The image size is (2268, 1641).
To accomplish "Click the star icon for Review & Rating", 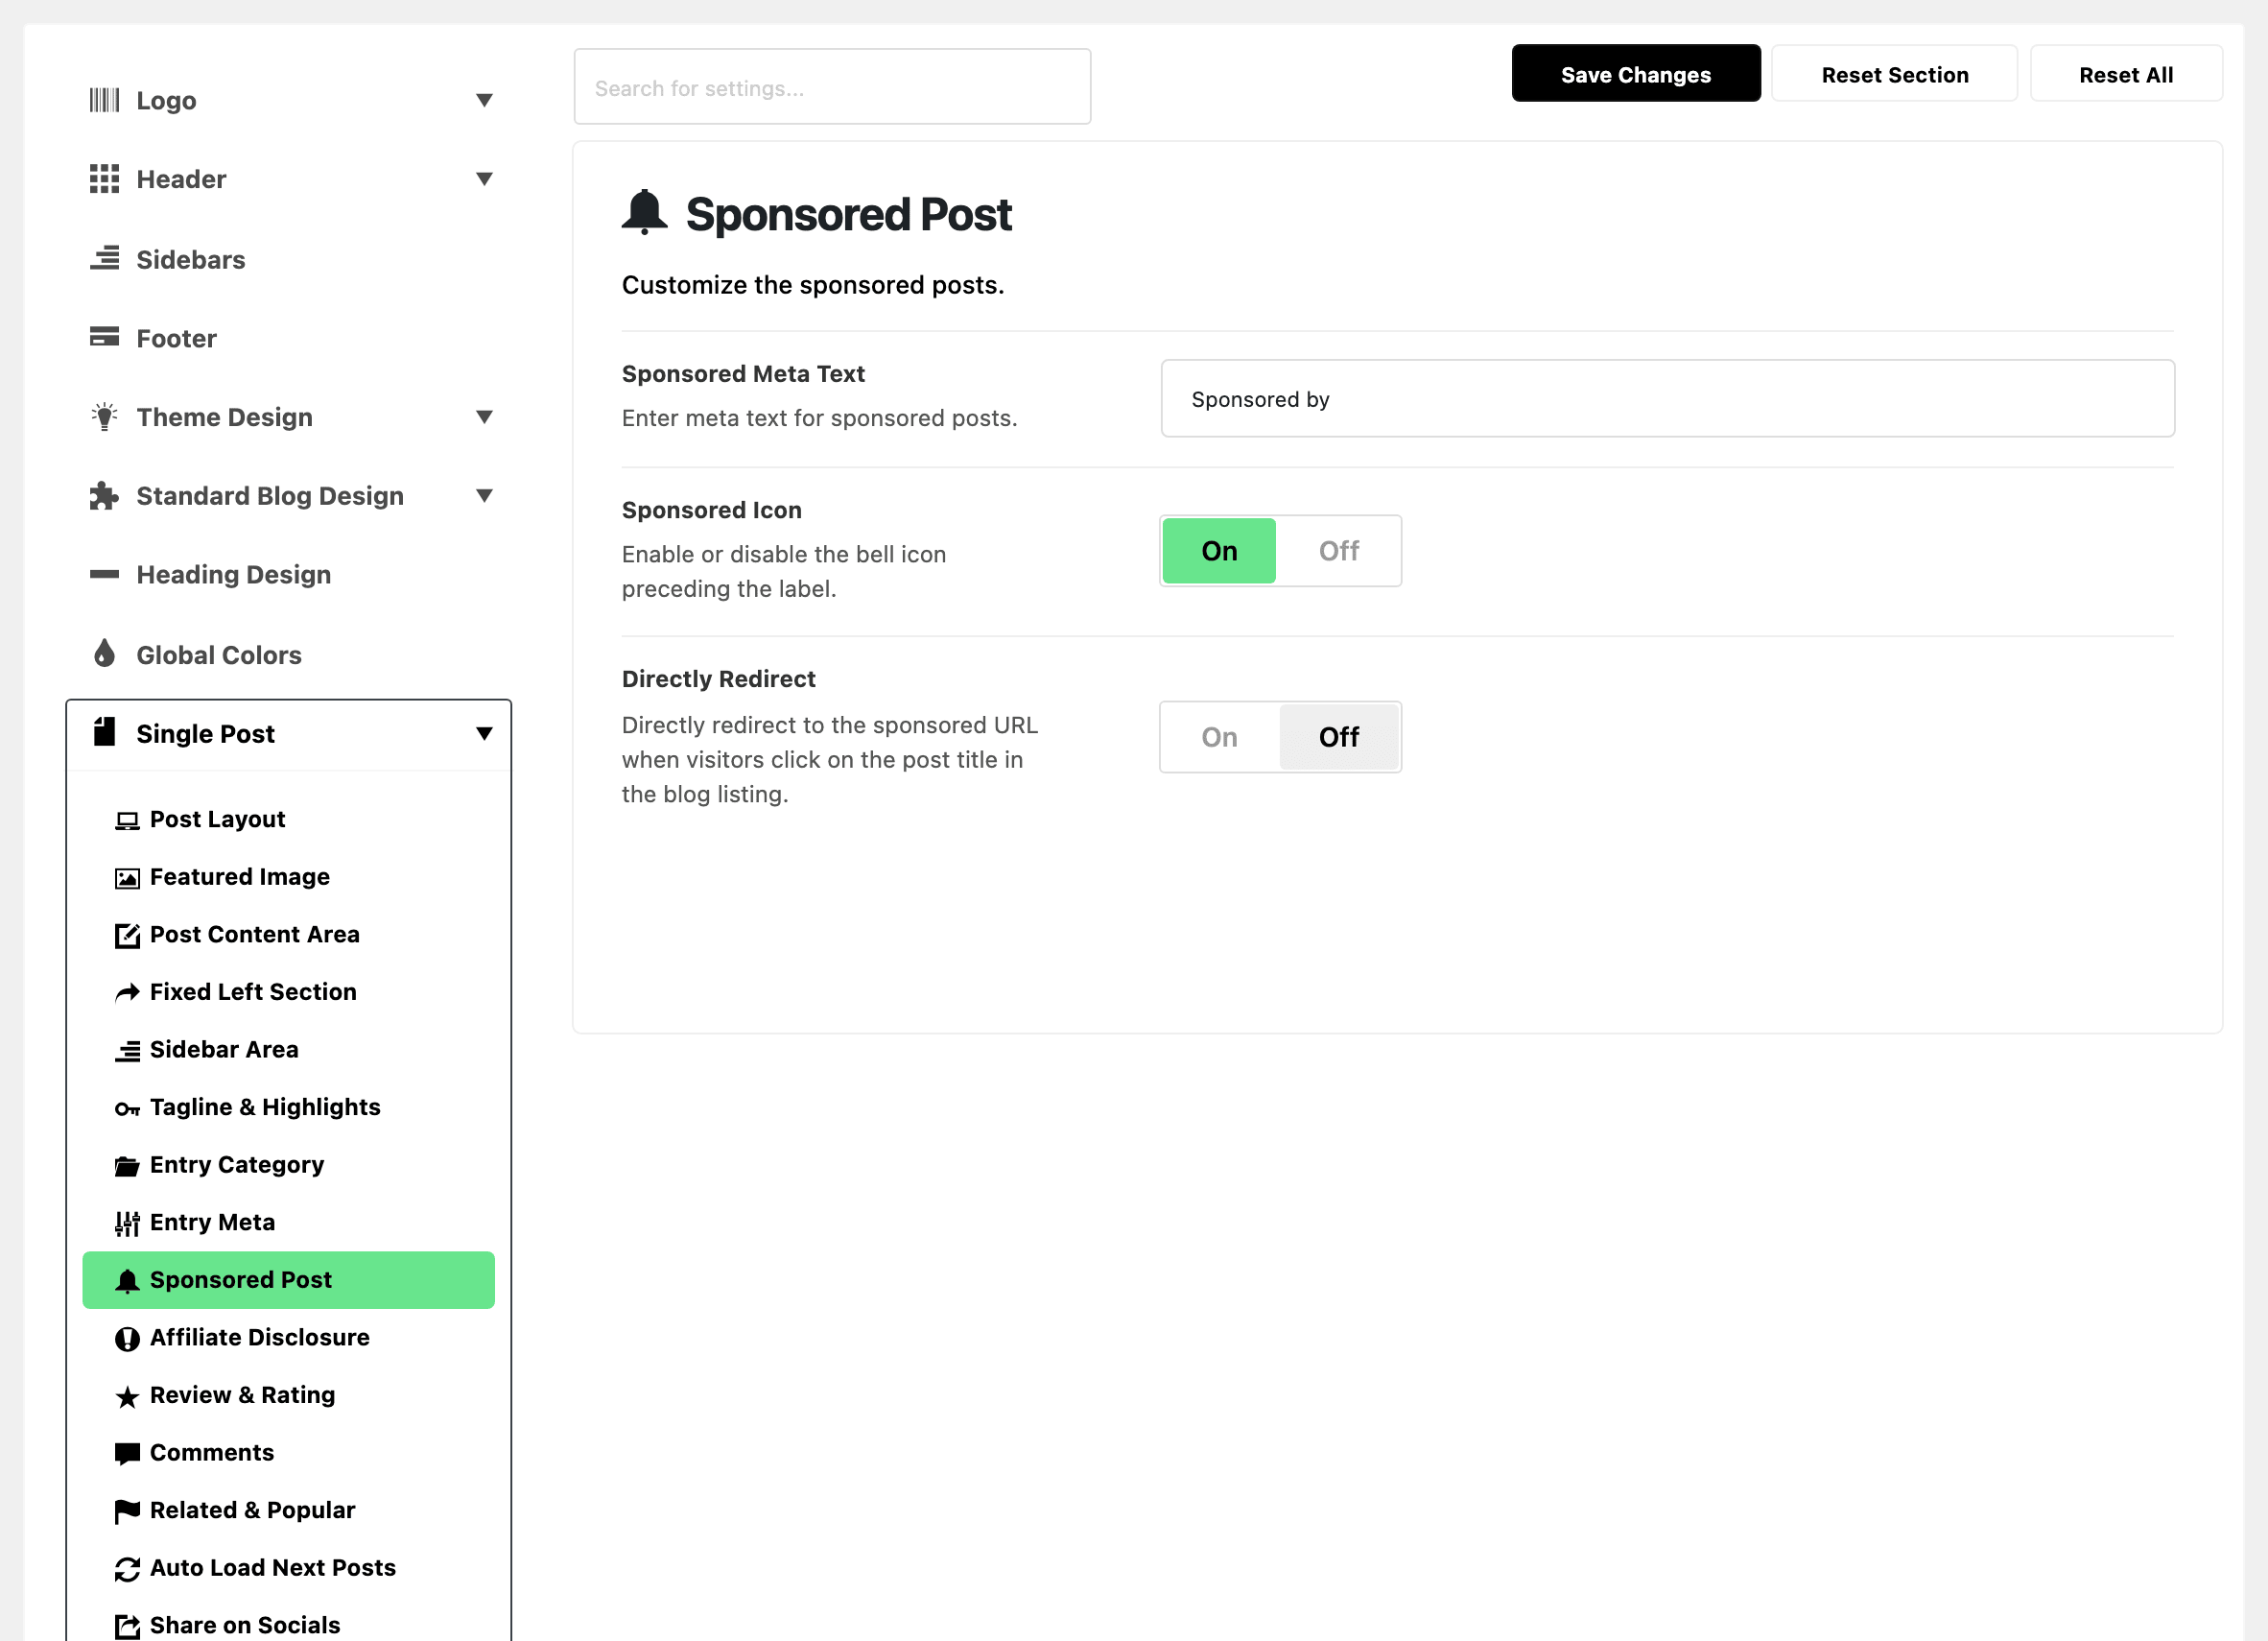I will click(x=127, y=1397).
